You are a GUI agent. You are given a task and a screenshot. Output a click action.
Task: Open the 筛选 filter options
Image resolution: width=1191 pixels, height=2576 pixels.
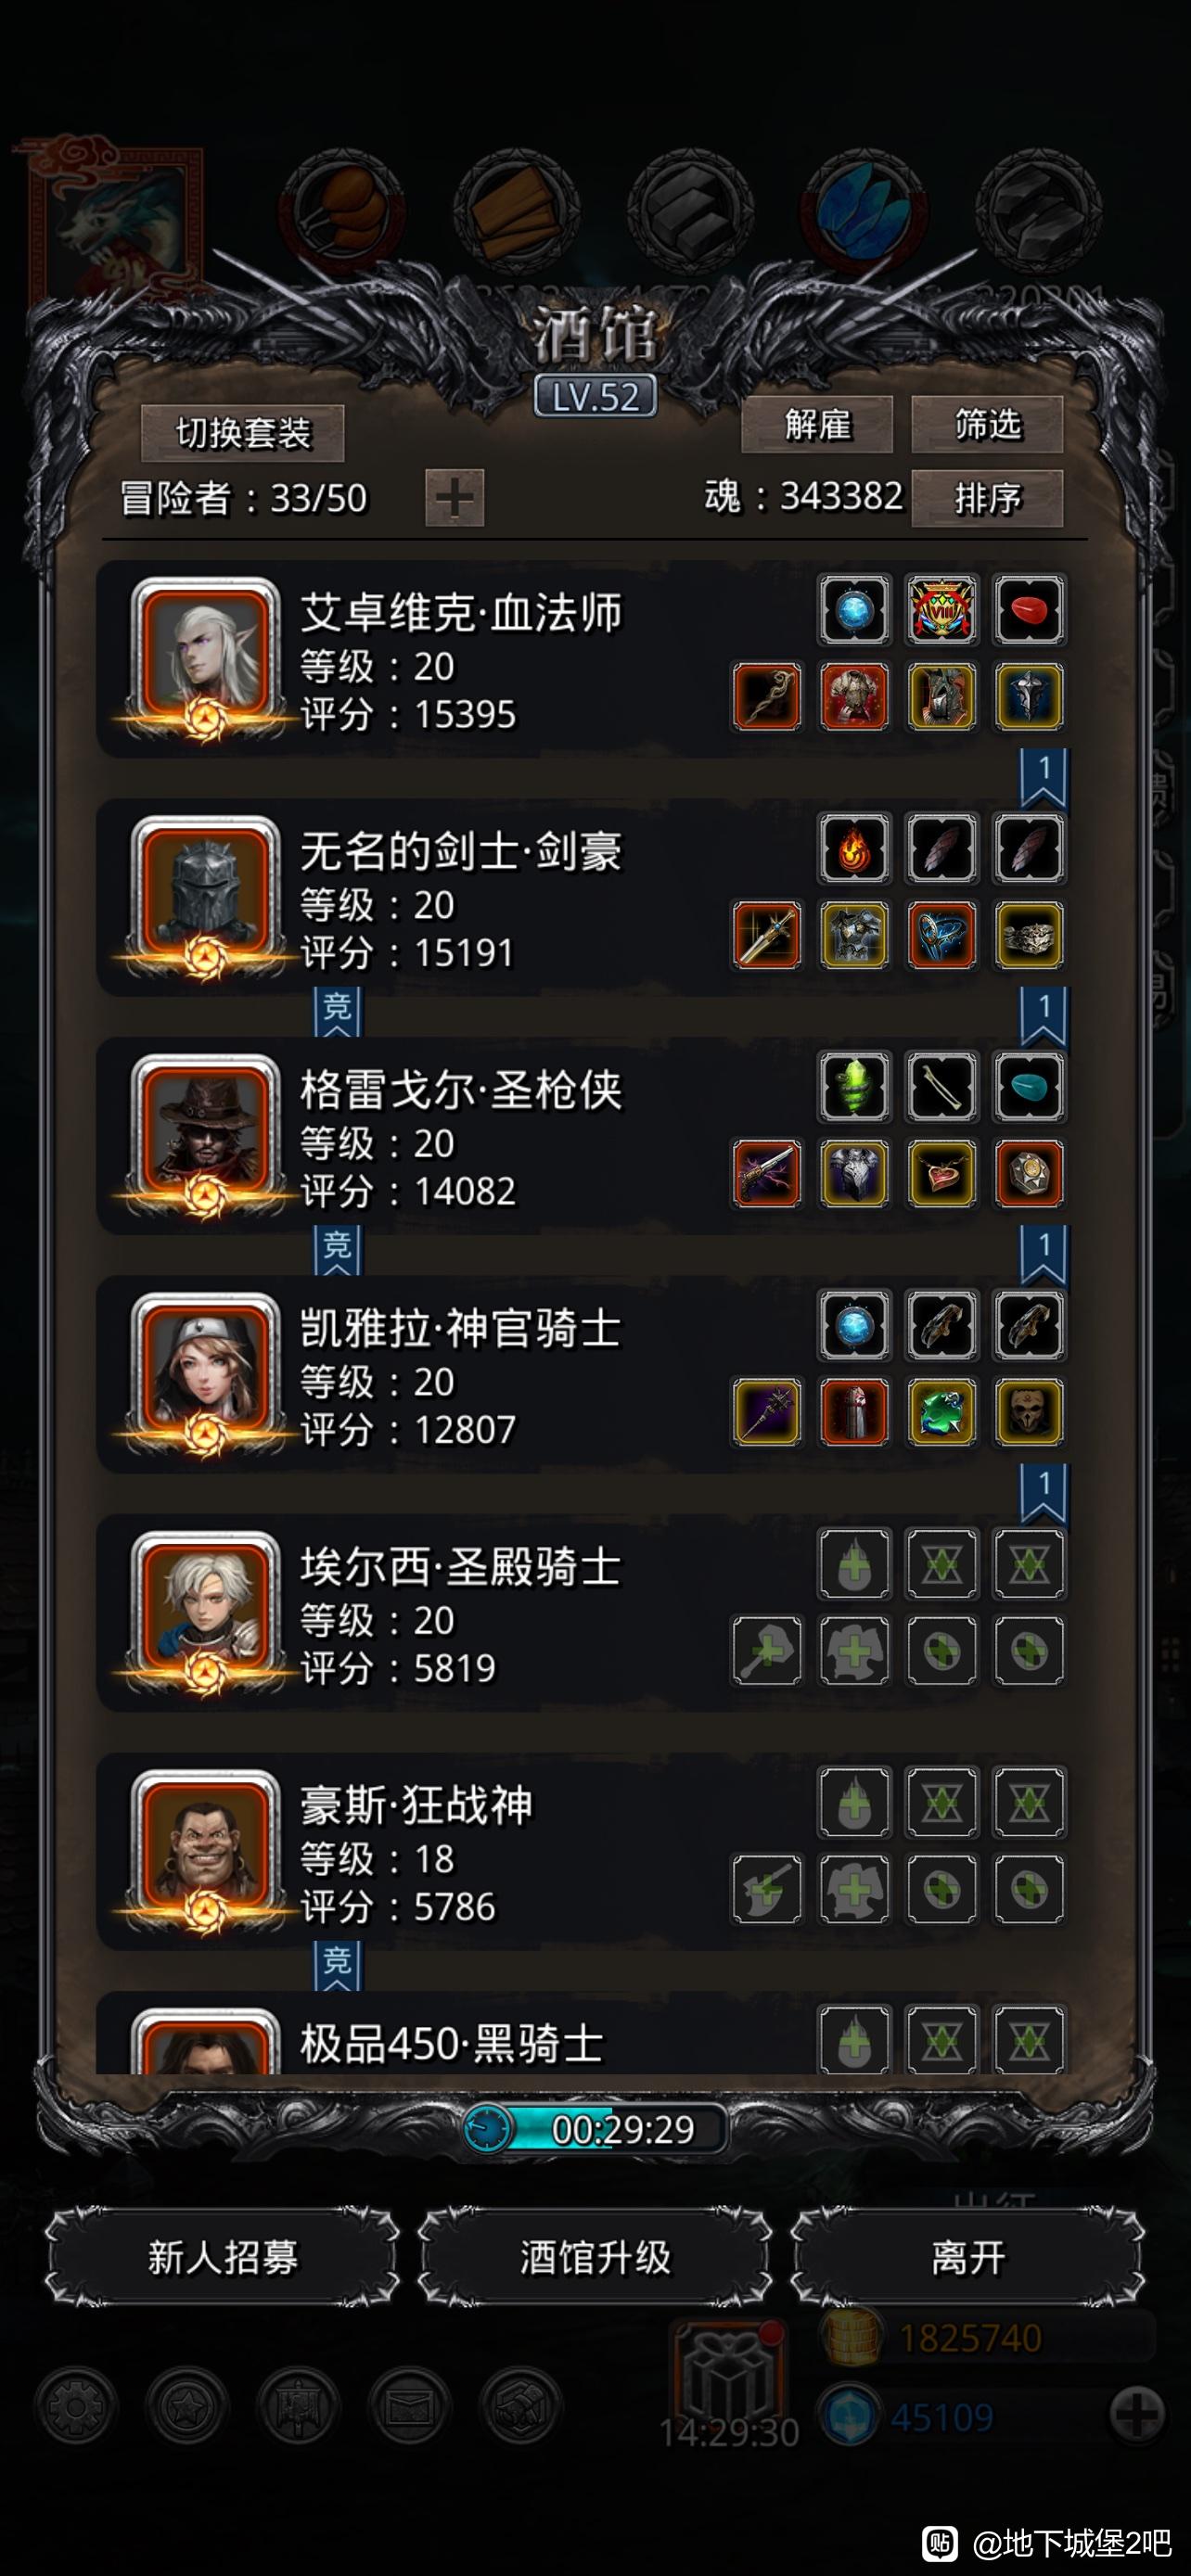click(987, 425)
